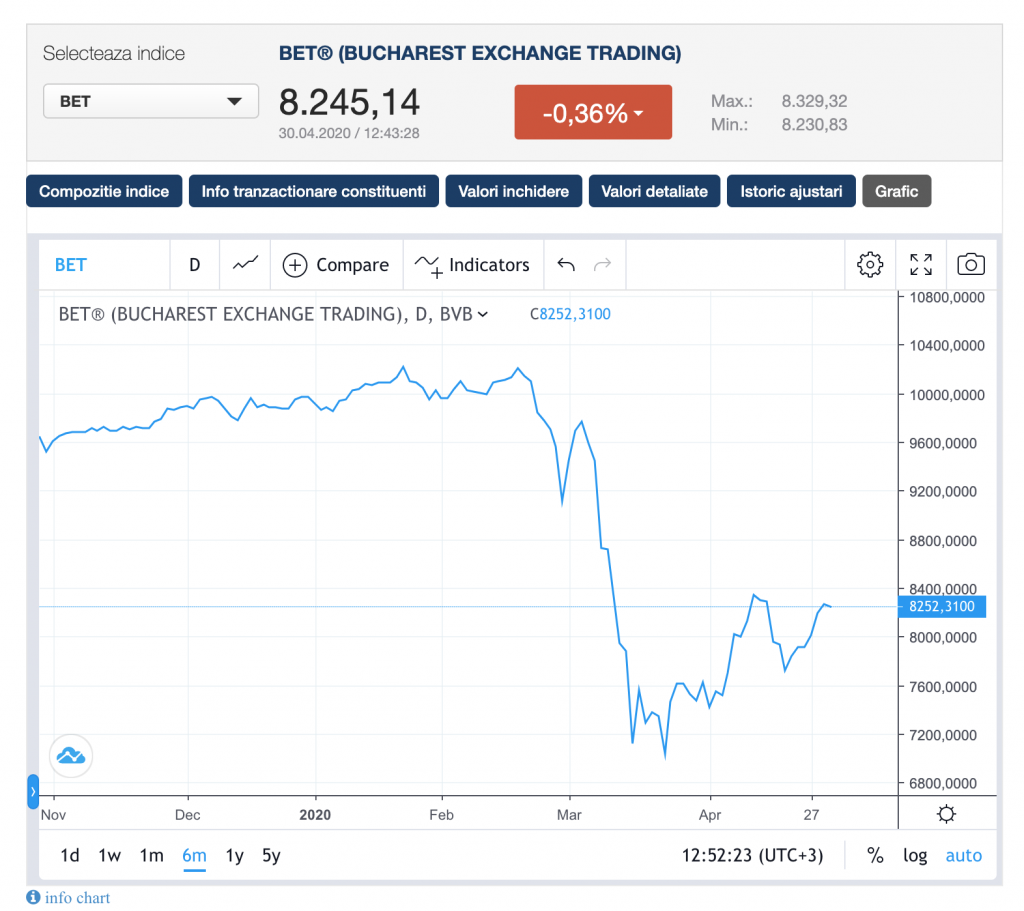This screenshot has height=911, width=1024.
Task: Set chart range to 5y
Action: (x=271, y=855)
